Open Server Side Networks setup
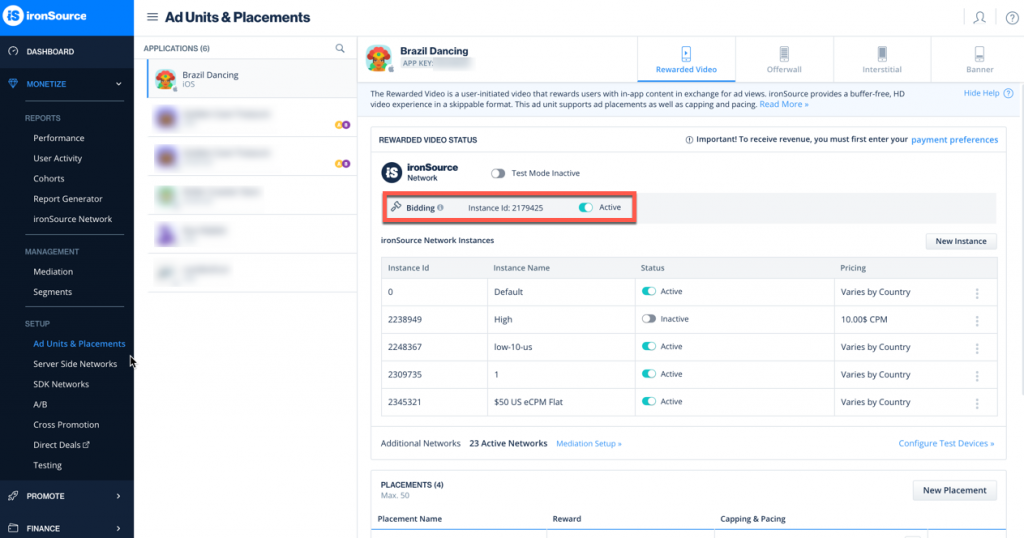1024x538 pixels. pyautogui.click(x=75, y=364)
